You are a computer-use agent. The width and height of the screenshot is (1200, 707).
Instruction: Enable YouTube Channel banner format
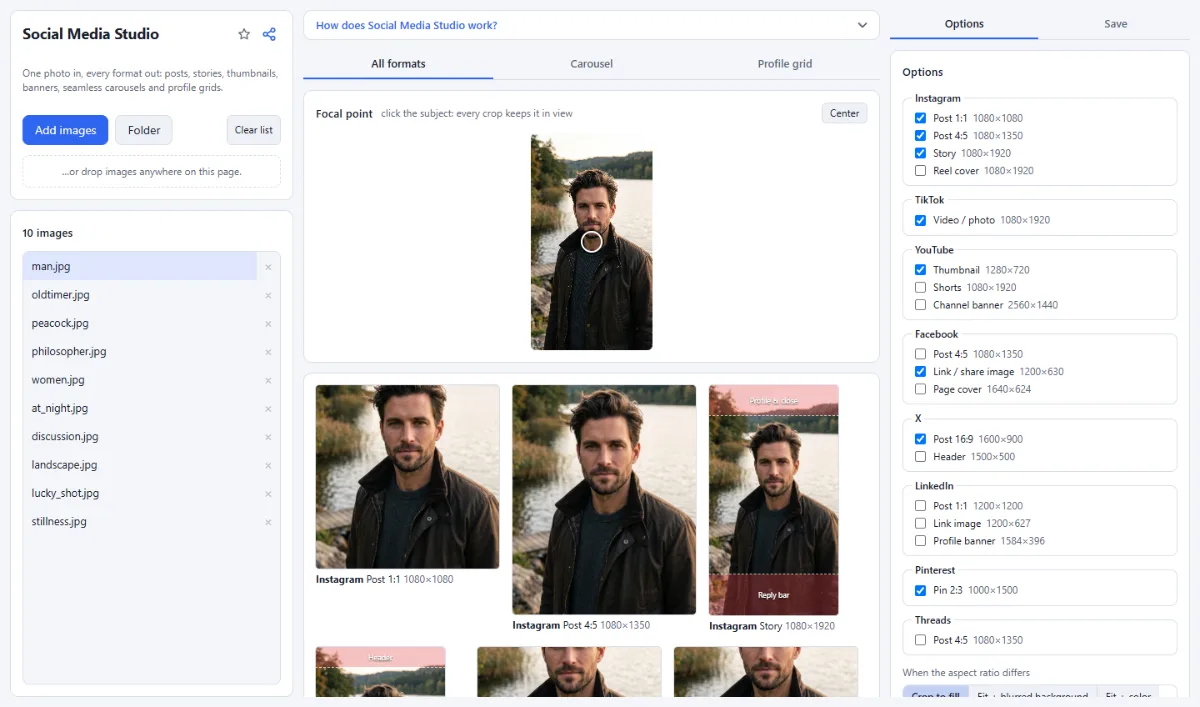[x=920, y=305]
